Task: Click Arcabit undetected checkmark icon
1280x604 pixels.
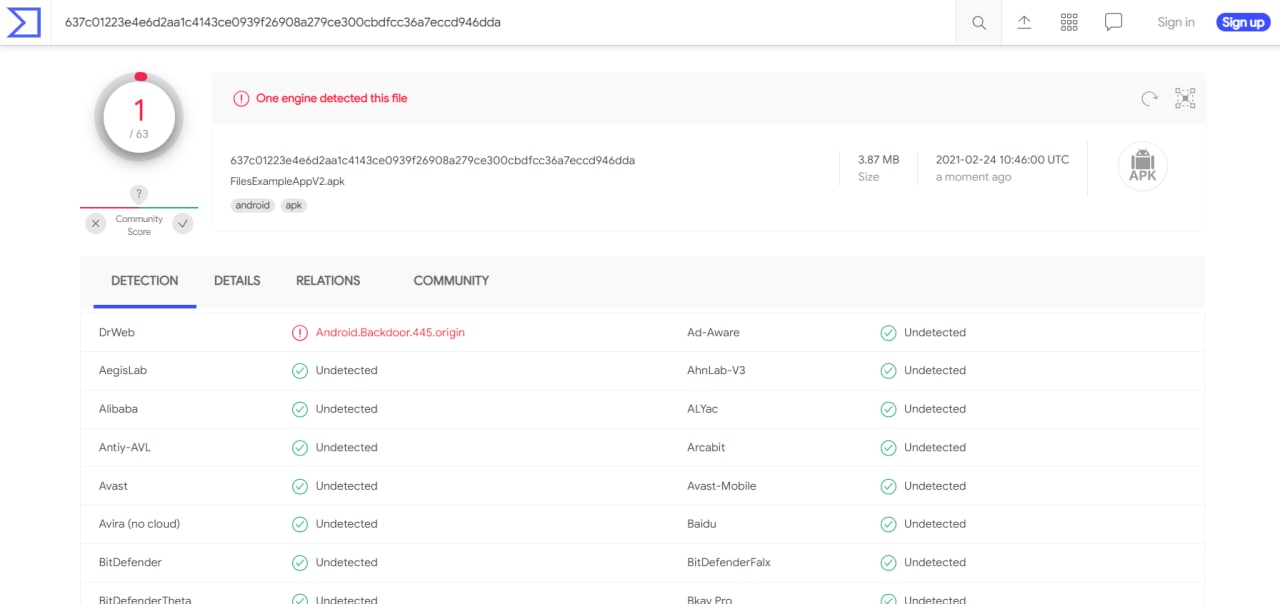Action: pos(888,448)
